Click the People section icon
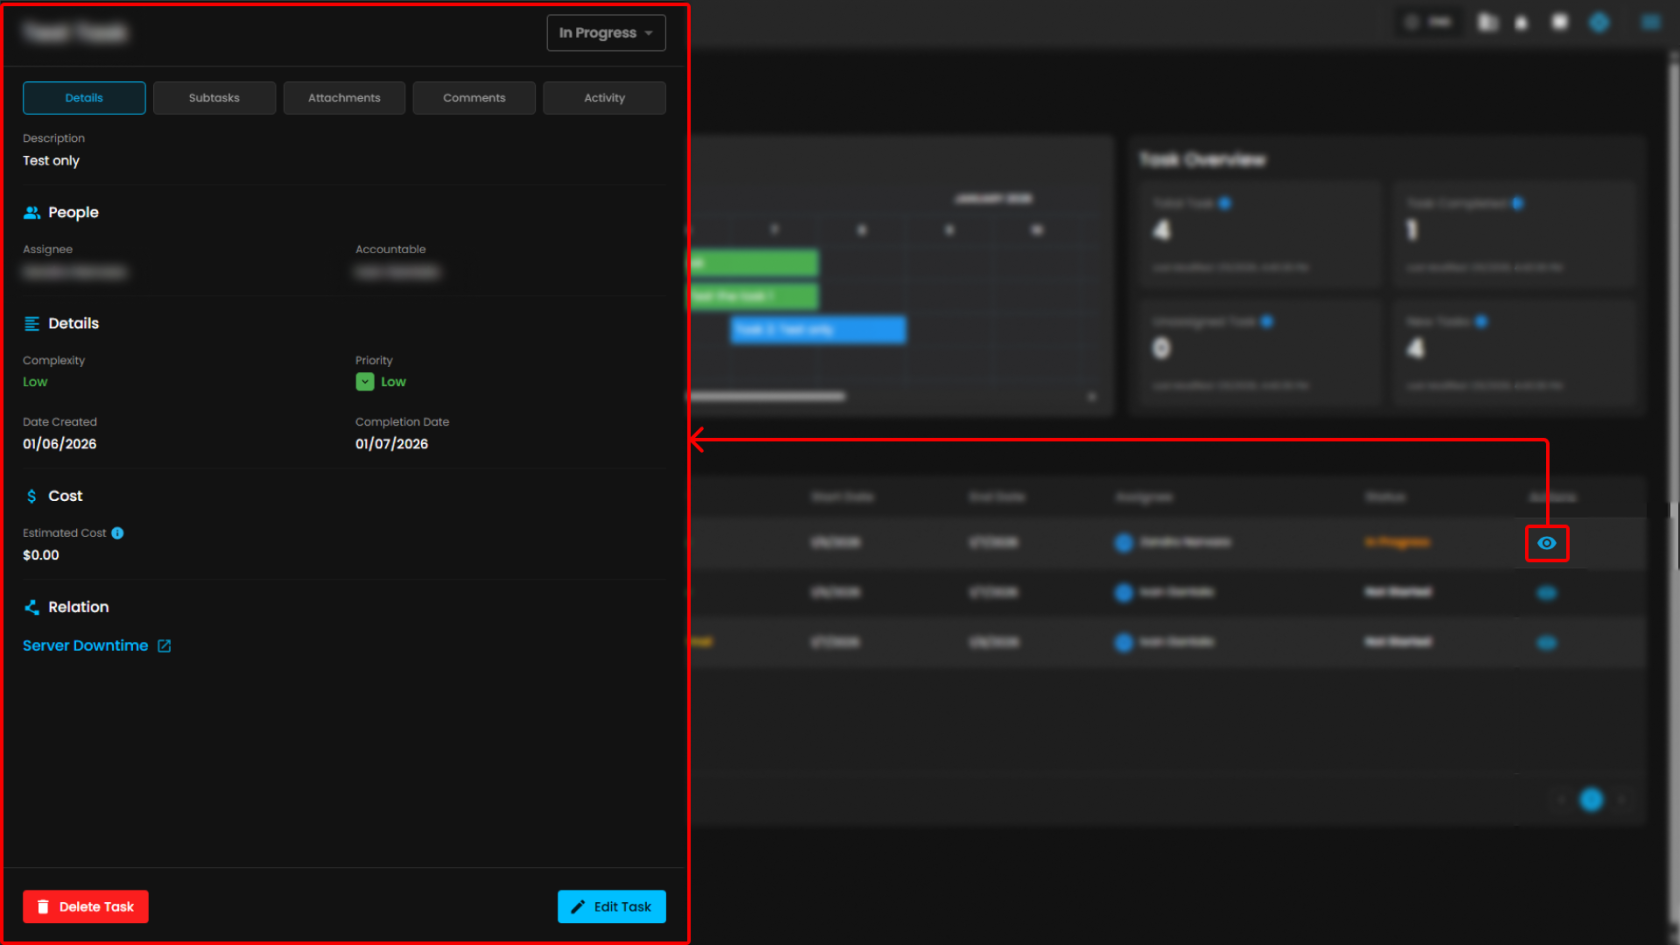Screen dimensions: 1680x945 click(32, 213)
